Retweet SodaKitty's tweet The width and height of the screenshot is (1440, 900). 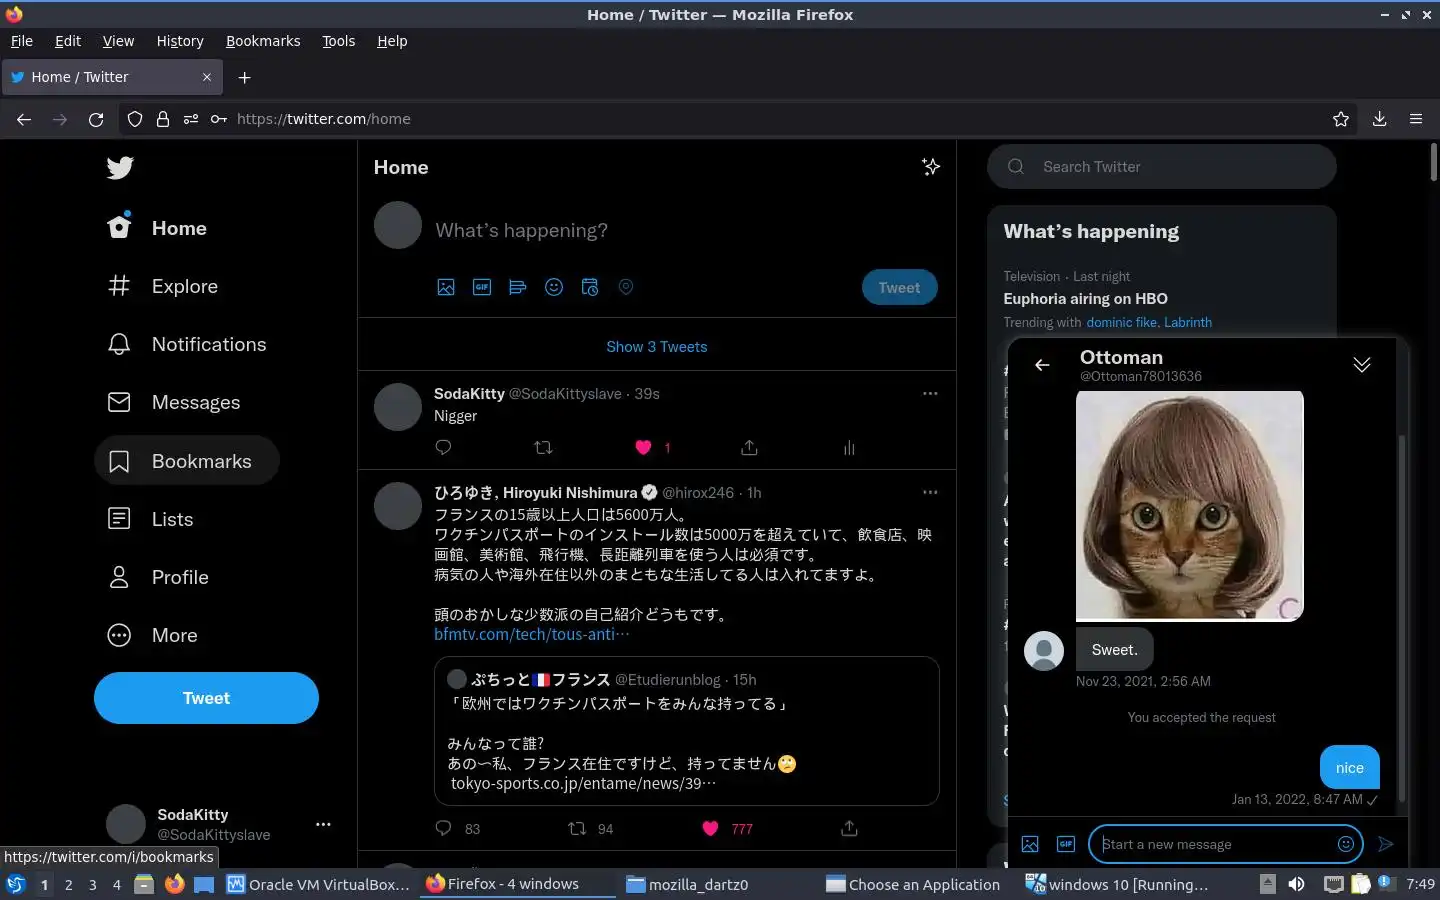click(544, 447)
